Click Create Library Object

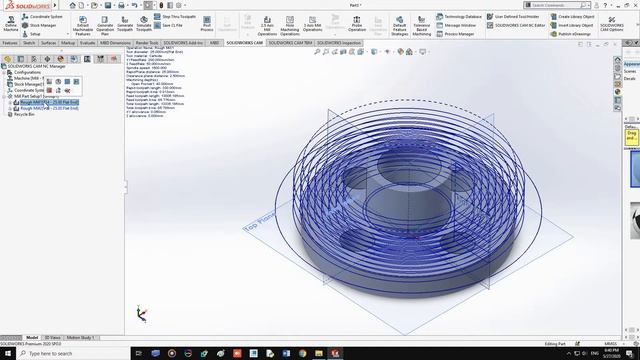pyautogui.click(x=572, y=17)
